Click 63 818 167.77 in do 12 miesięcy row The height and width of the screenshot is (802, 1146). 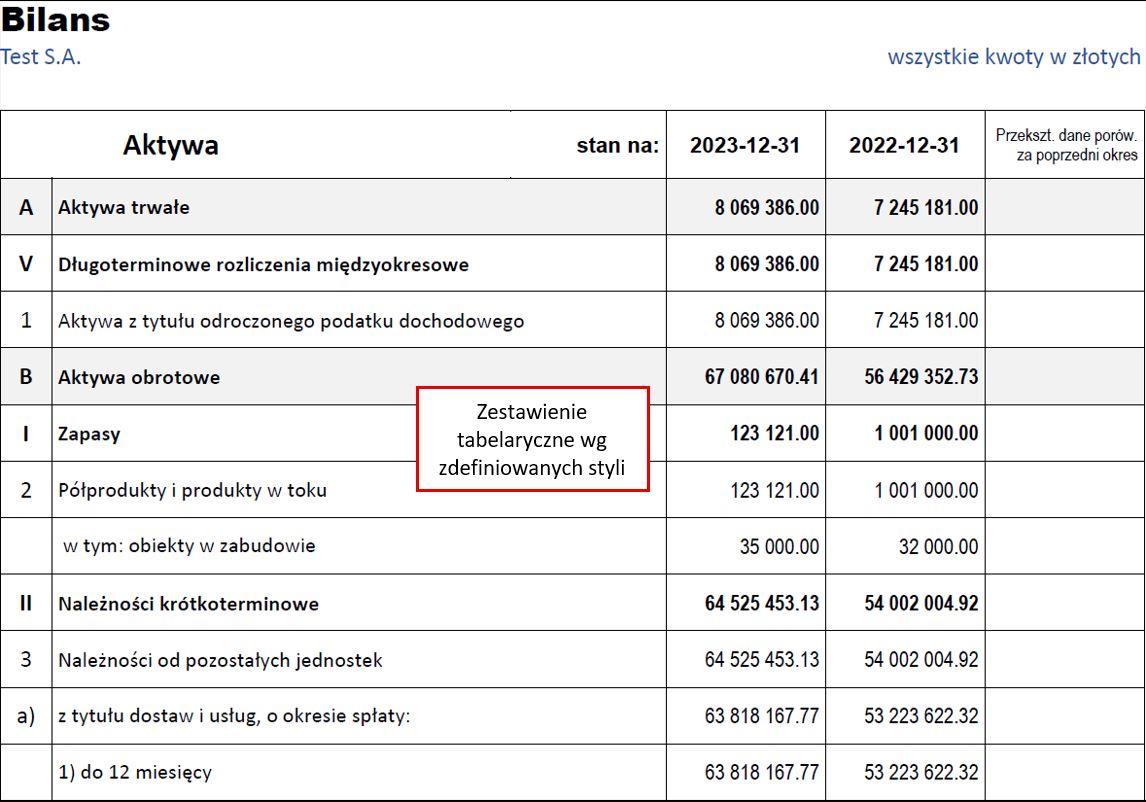[x=762, y=773]
